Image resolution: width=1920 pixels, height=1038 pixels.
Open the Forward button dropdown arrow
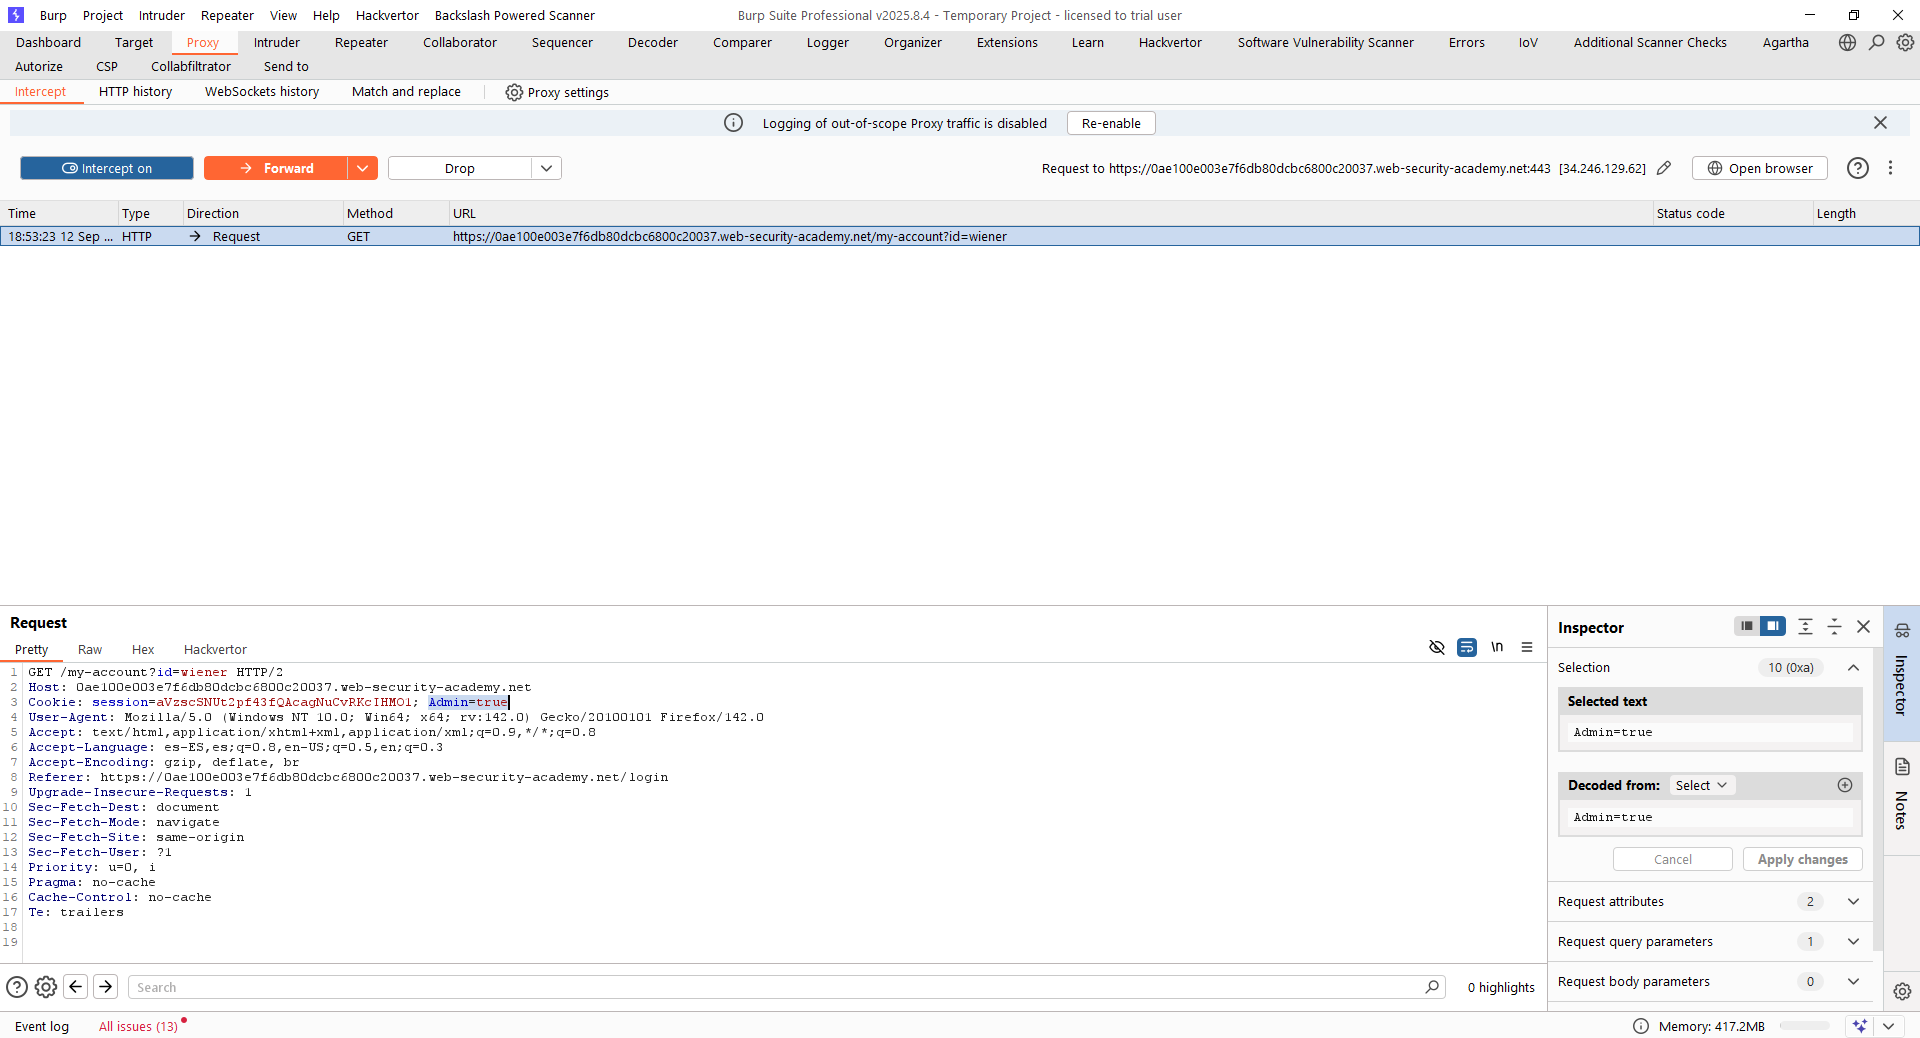click(362, 168)
